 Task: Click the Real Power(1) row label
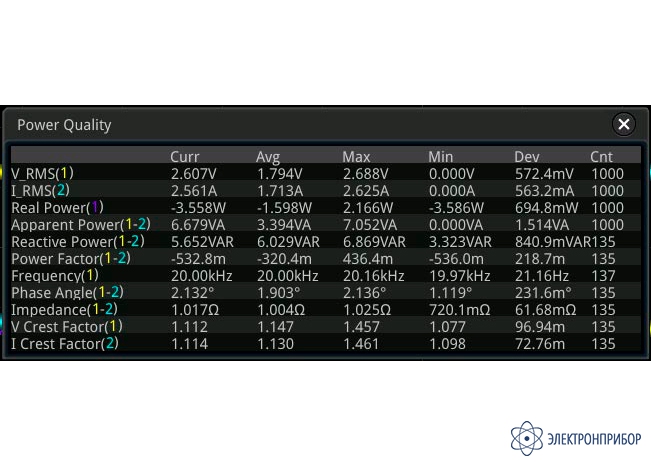coord(57,207)
